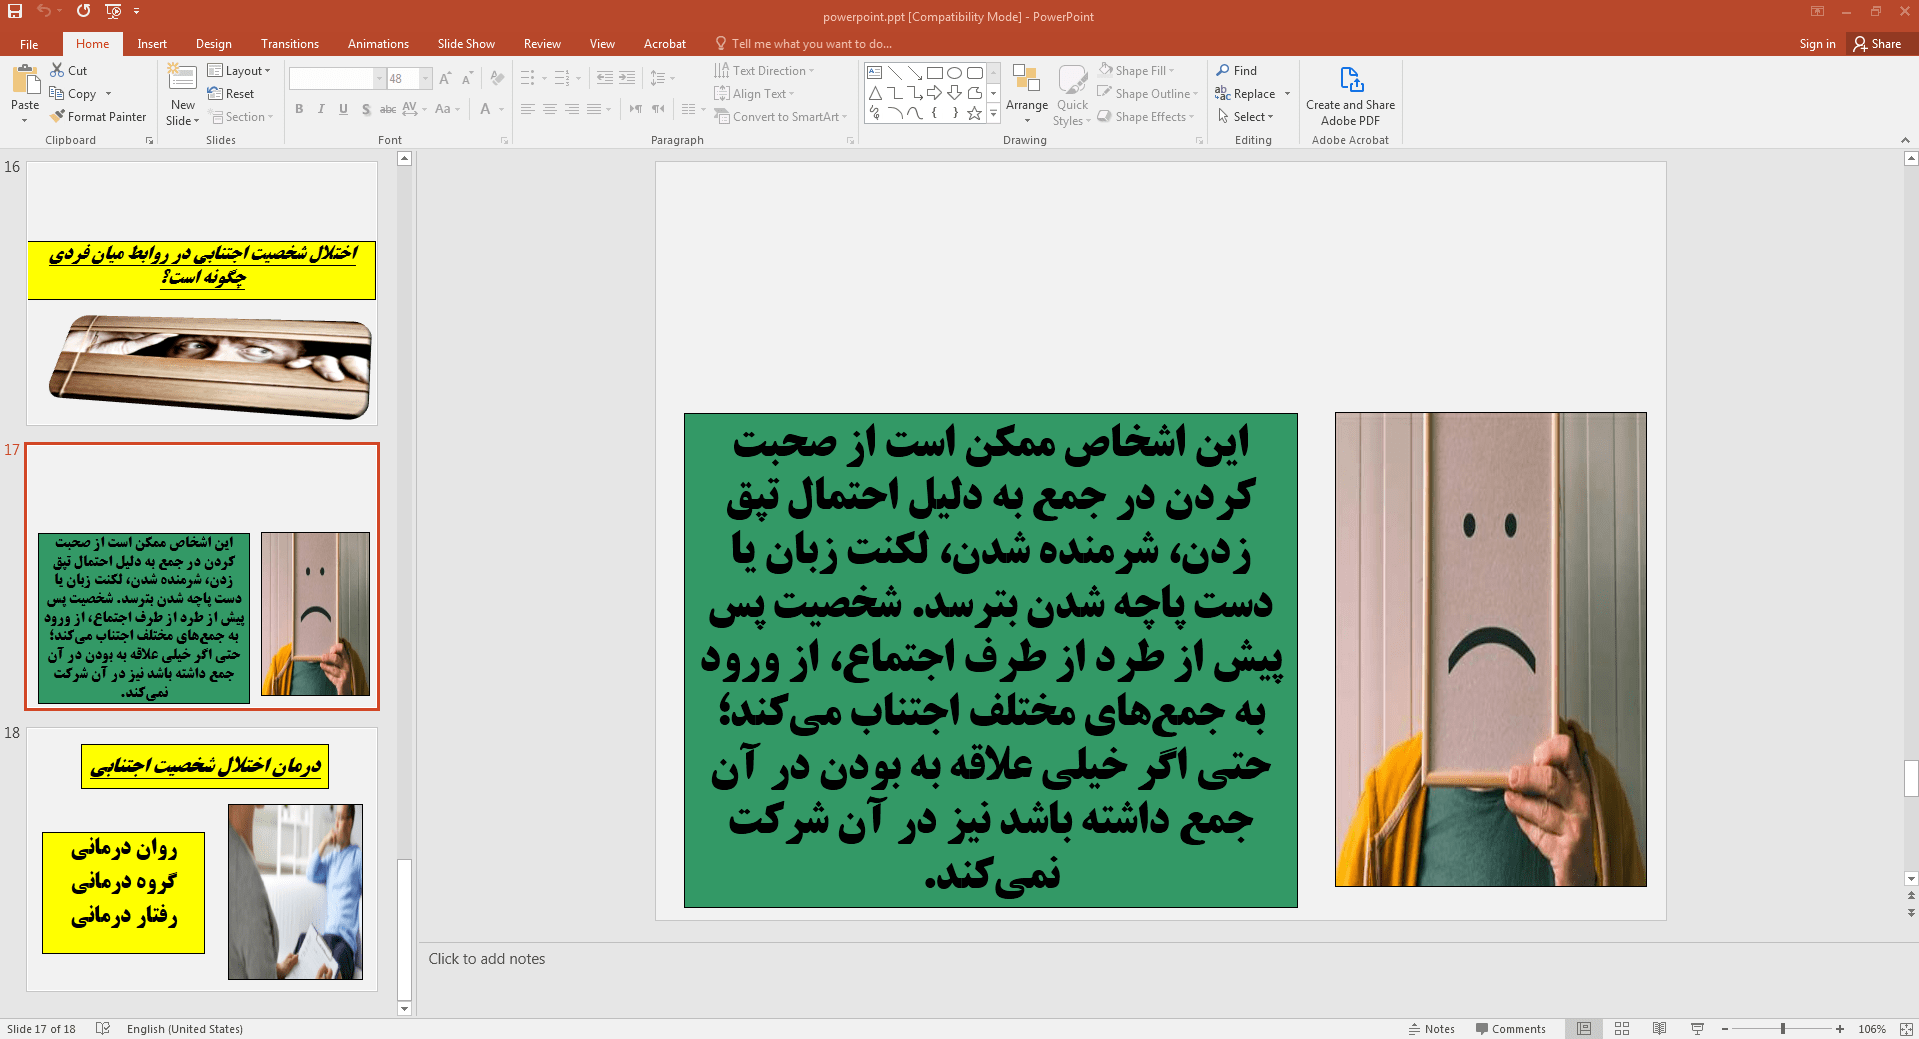
Task: Toggle Bold formatting
Action: tap(299, 109)
